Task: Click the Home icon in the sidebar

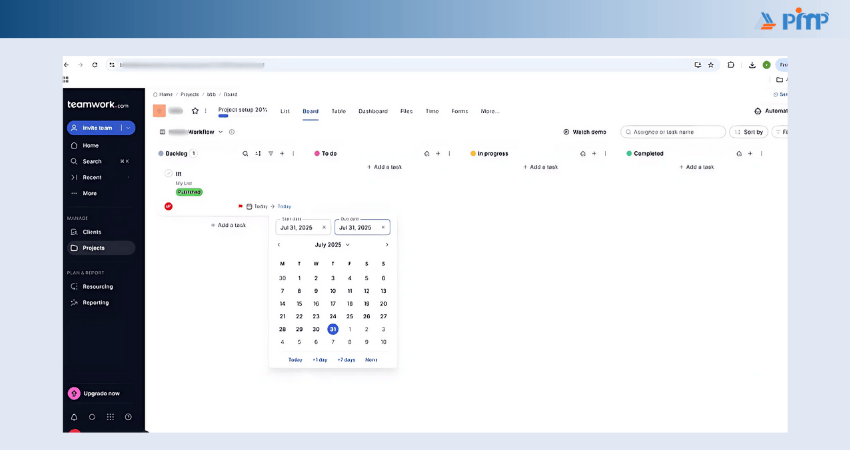Action: (74, 145)
